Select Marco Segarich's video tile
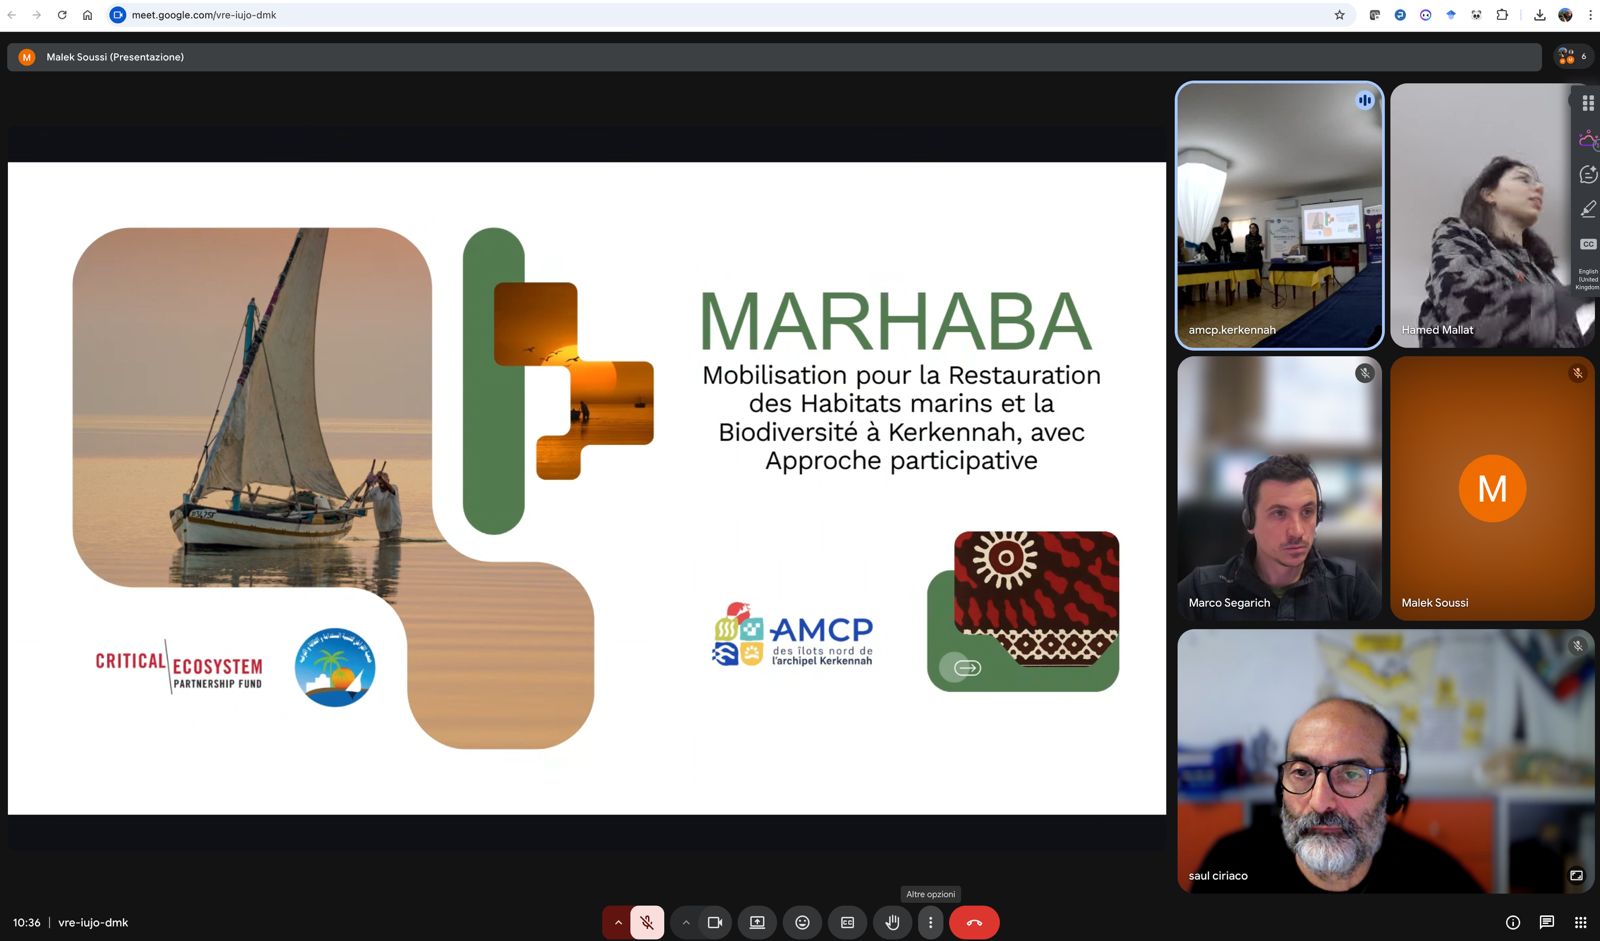The height and width of the screenshot is (941, 1600). click(x=1280, y=488)
